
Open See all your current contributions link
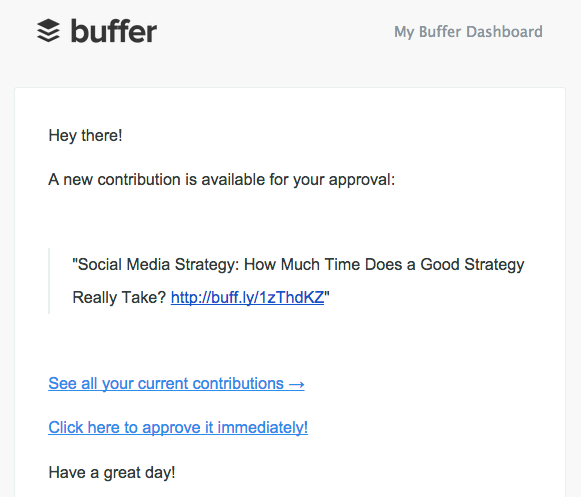pos(176,384)
